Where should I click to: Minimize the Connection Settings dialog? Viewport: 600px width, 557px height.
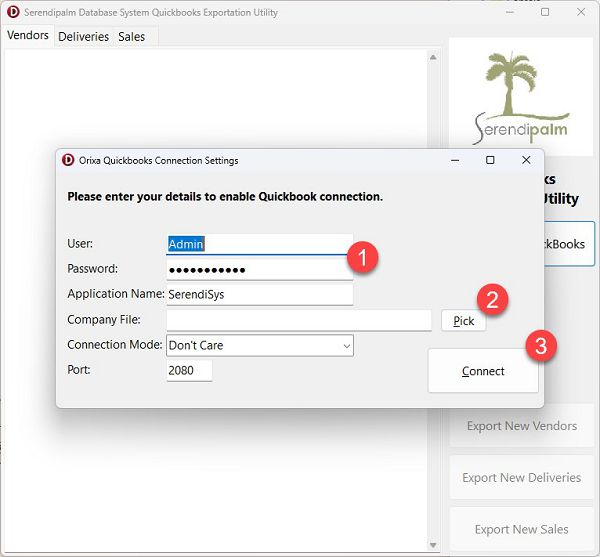(x=455, y=160)
